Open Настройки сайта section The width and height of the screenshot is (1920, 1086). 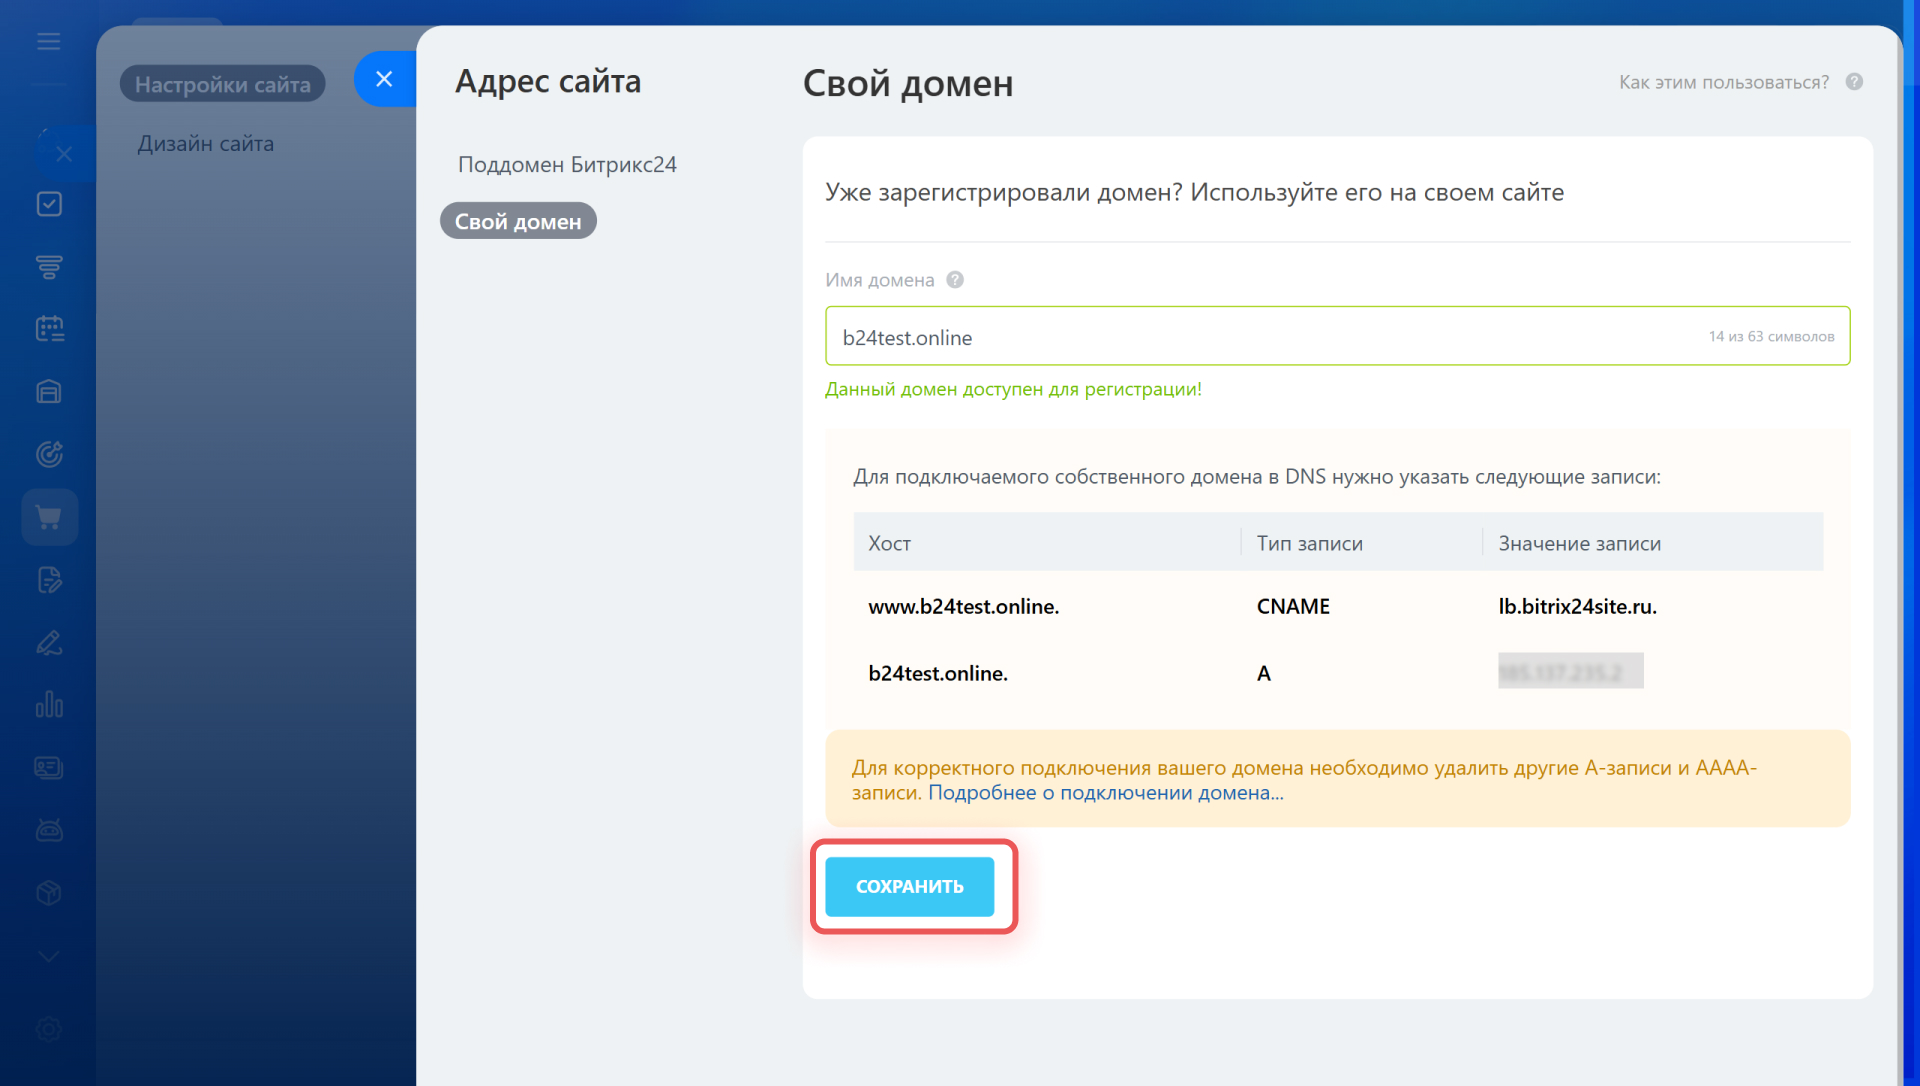(x=223, y=84)
